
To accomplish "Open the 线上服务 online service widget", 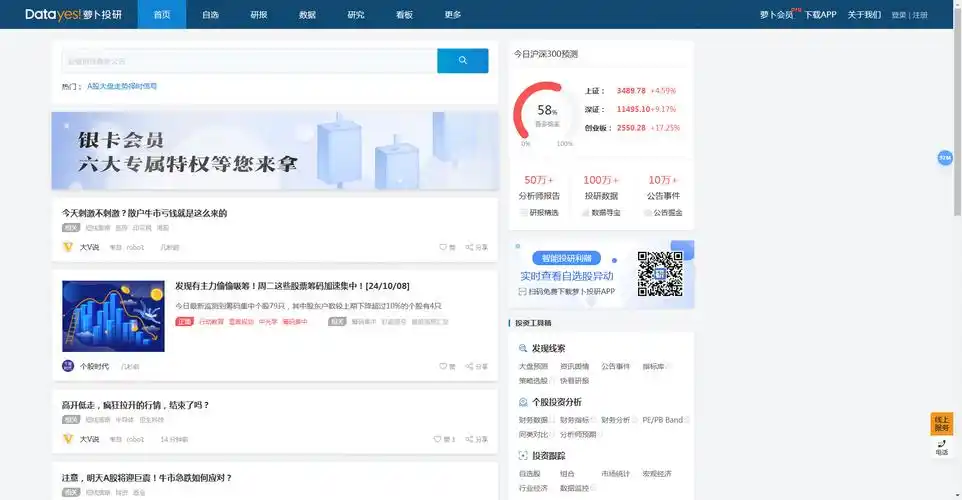I will (x=941, y=424).
